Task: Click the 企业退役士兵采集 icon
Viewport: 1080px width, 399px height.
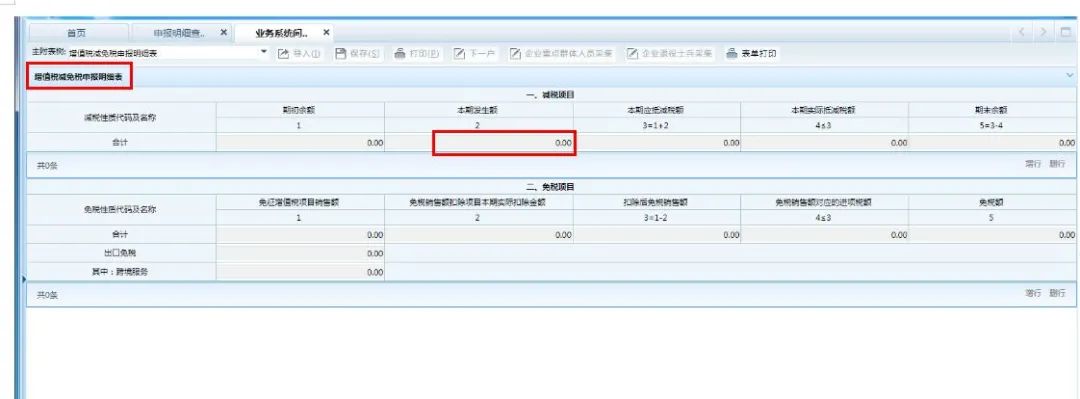Action: click(632, 53)
